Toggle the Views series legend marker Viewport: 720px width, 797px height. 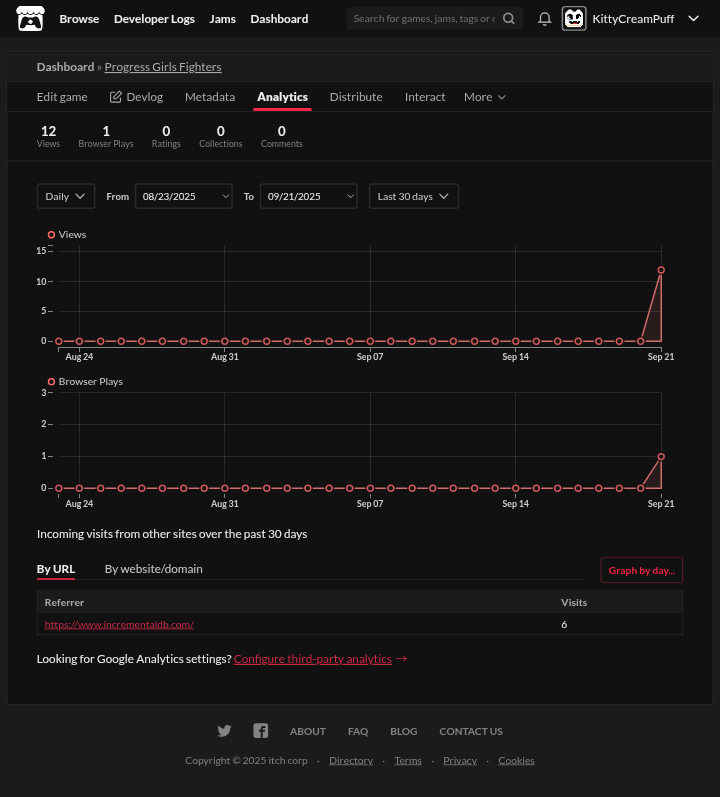pos(51,235)
